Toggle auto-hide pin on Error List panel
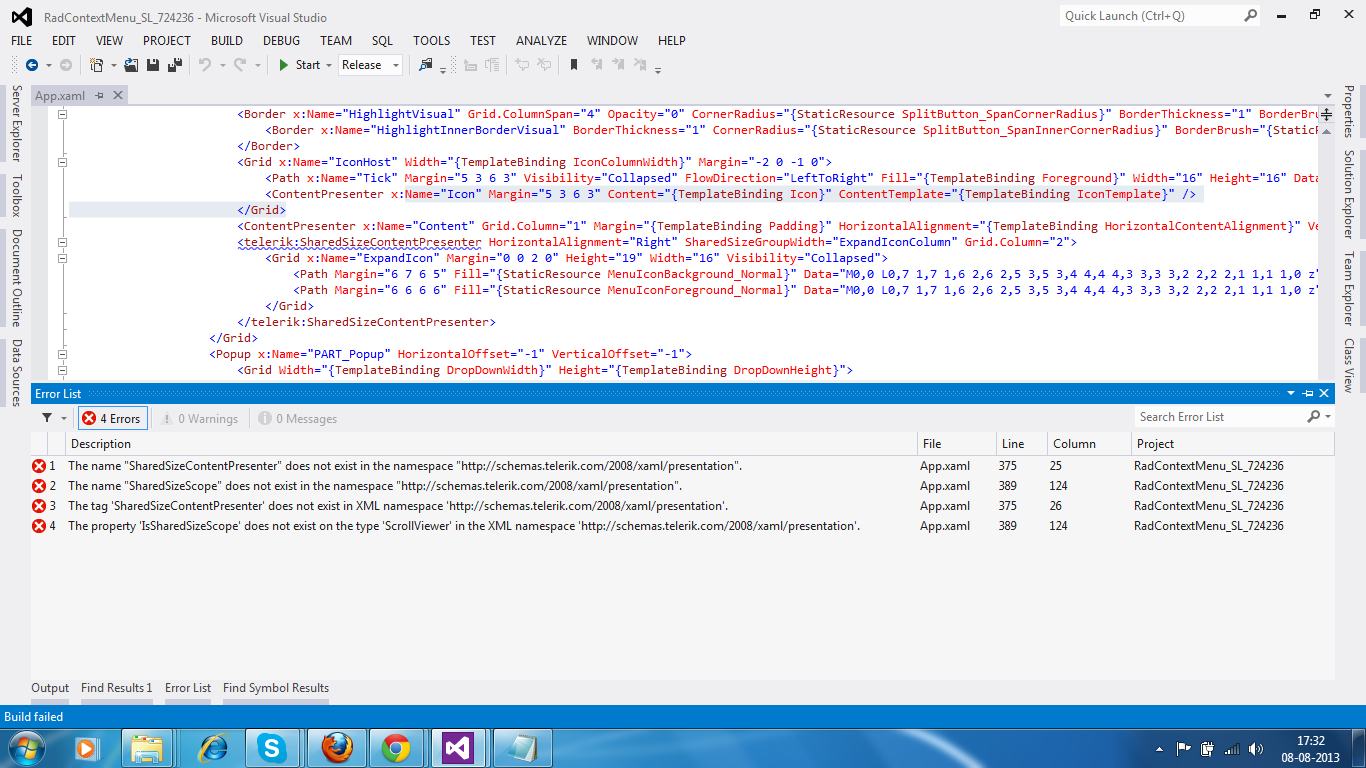The image size is (1366, 768). (1308, 394)
